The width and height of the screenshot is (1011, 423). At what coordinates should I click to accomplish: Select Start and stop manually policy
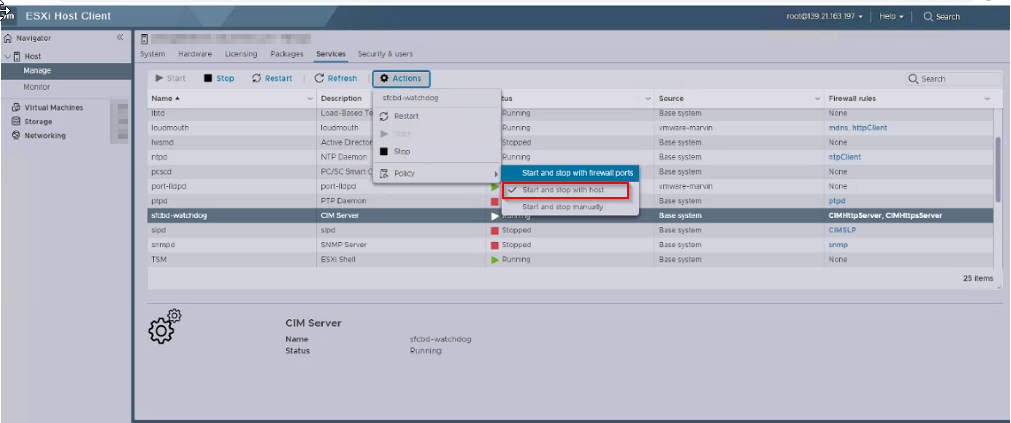[571, 207]
